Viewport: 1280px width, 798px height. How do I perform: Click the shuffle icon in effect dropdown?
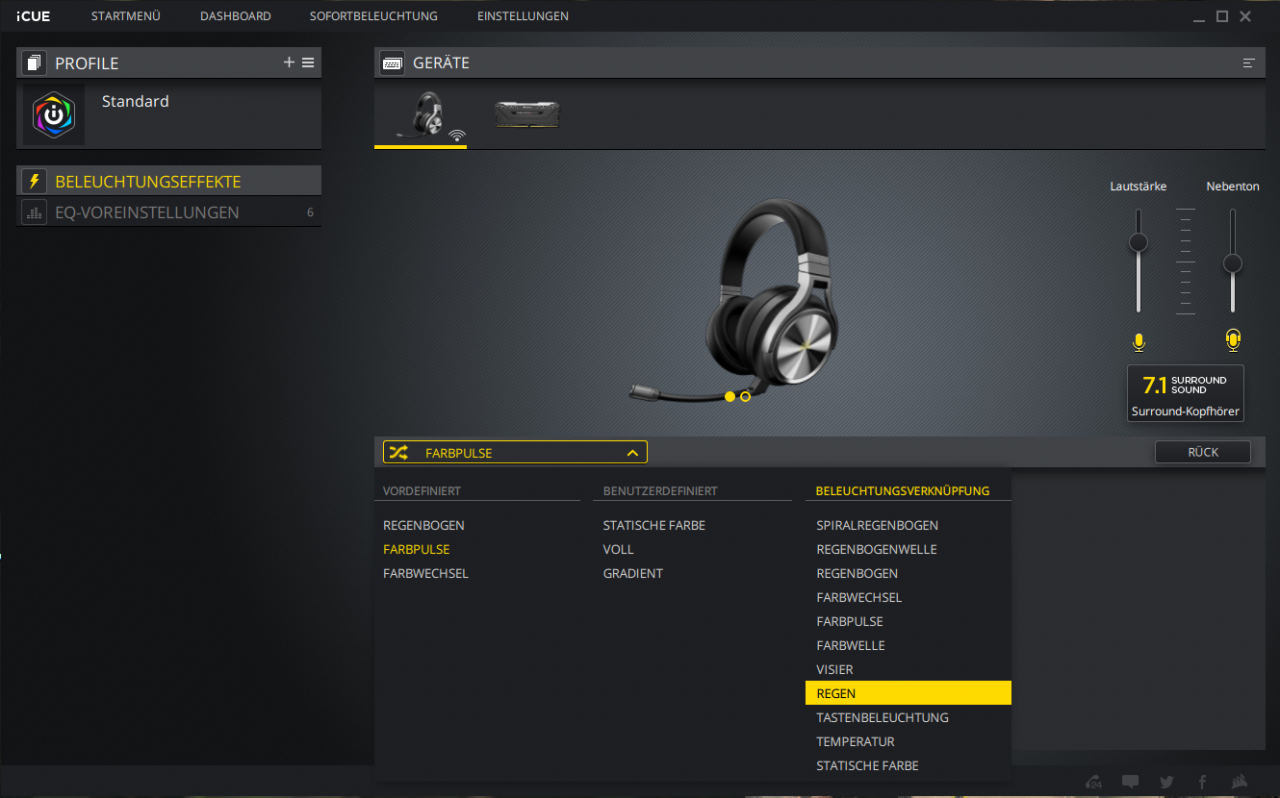tap(398, 452)
